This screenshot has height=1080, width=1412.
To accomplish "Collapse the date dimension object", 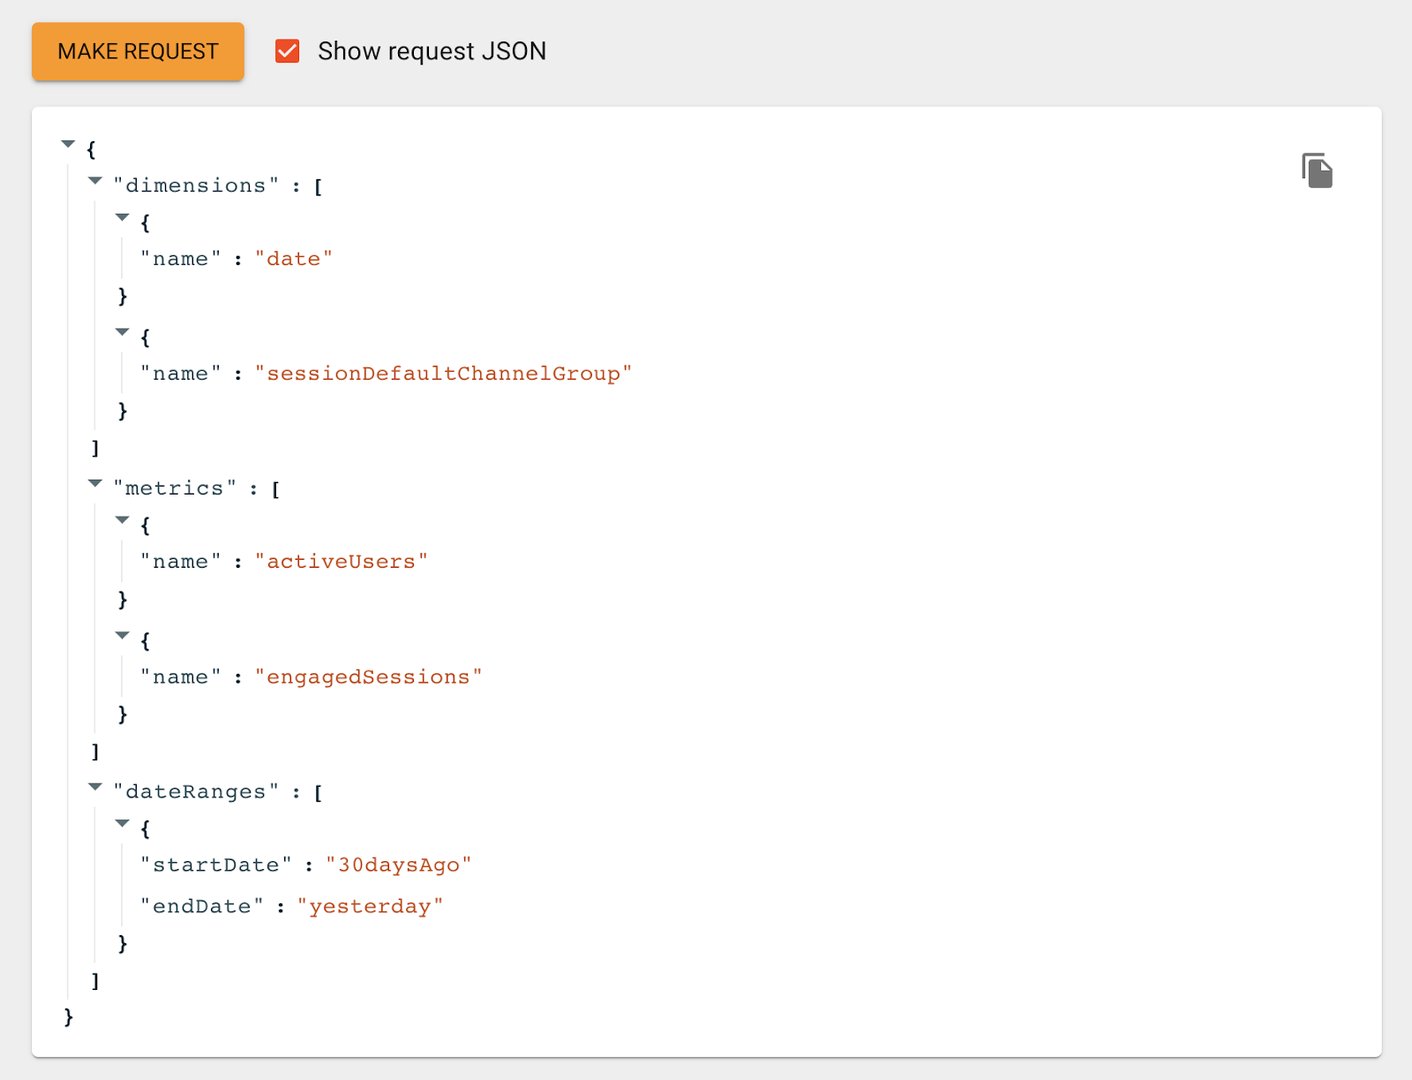I will pos(122,218).
